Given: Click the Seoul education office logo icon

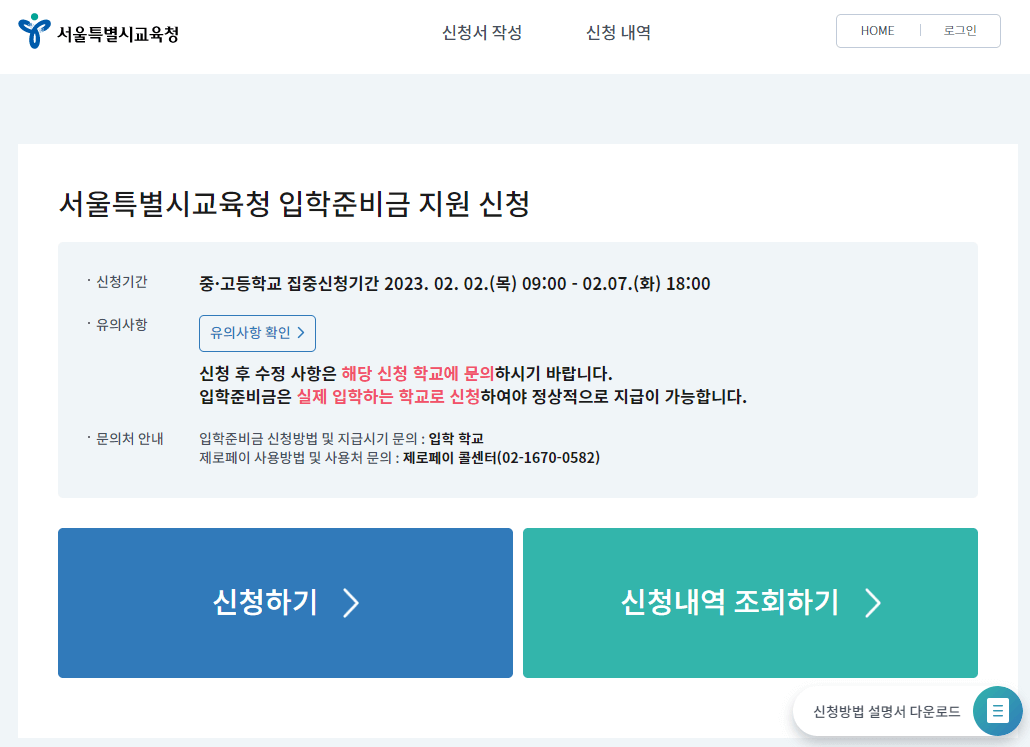Looking at the screenshot, I should (x=36, y=30).
